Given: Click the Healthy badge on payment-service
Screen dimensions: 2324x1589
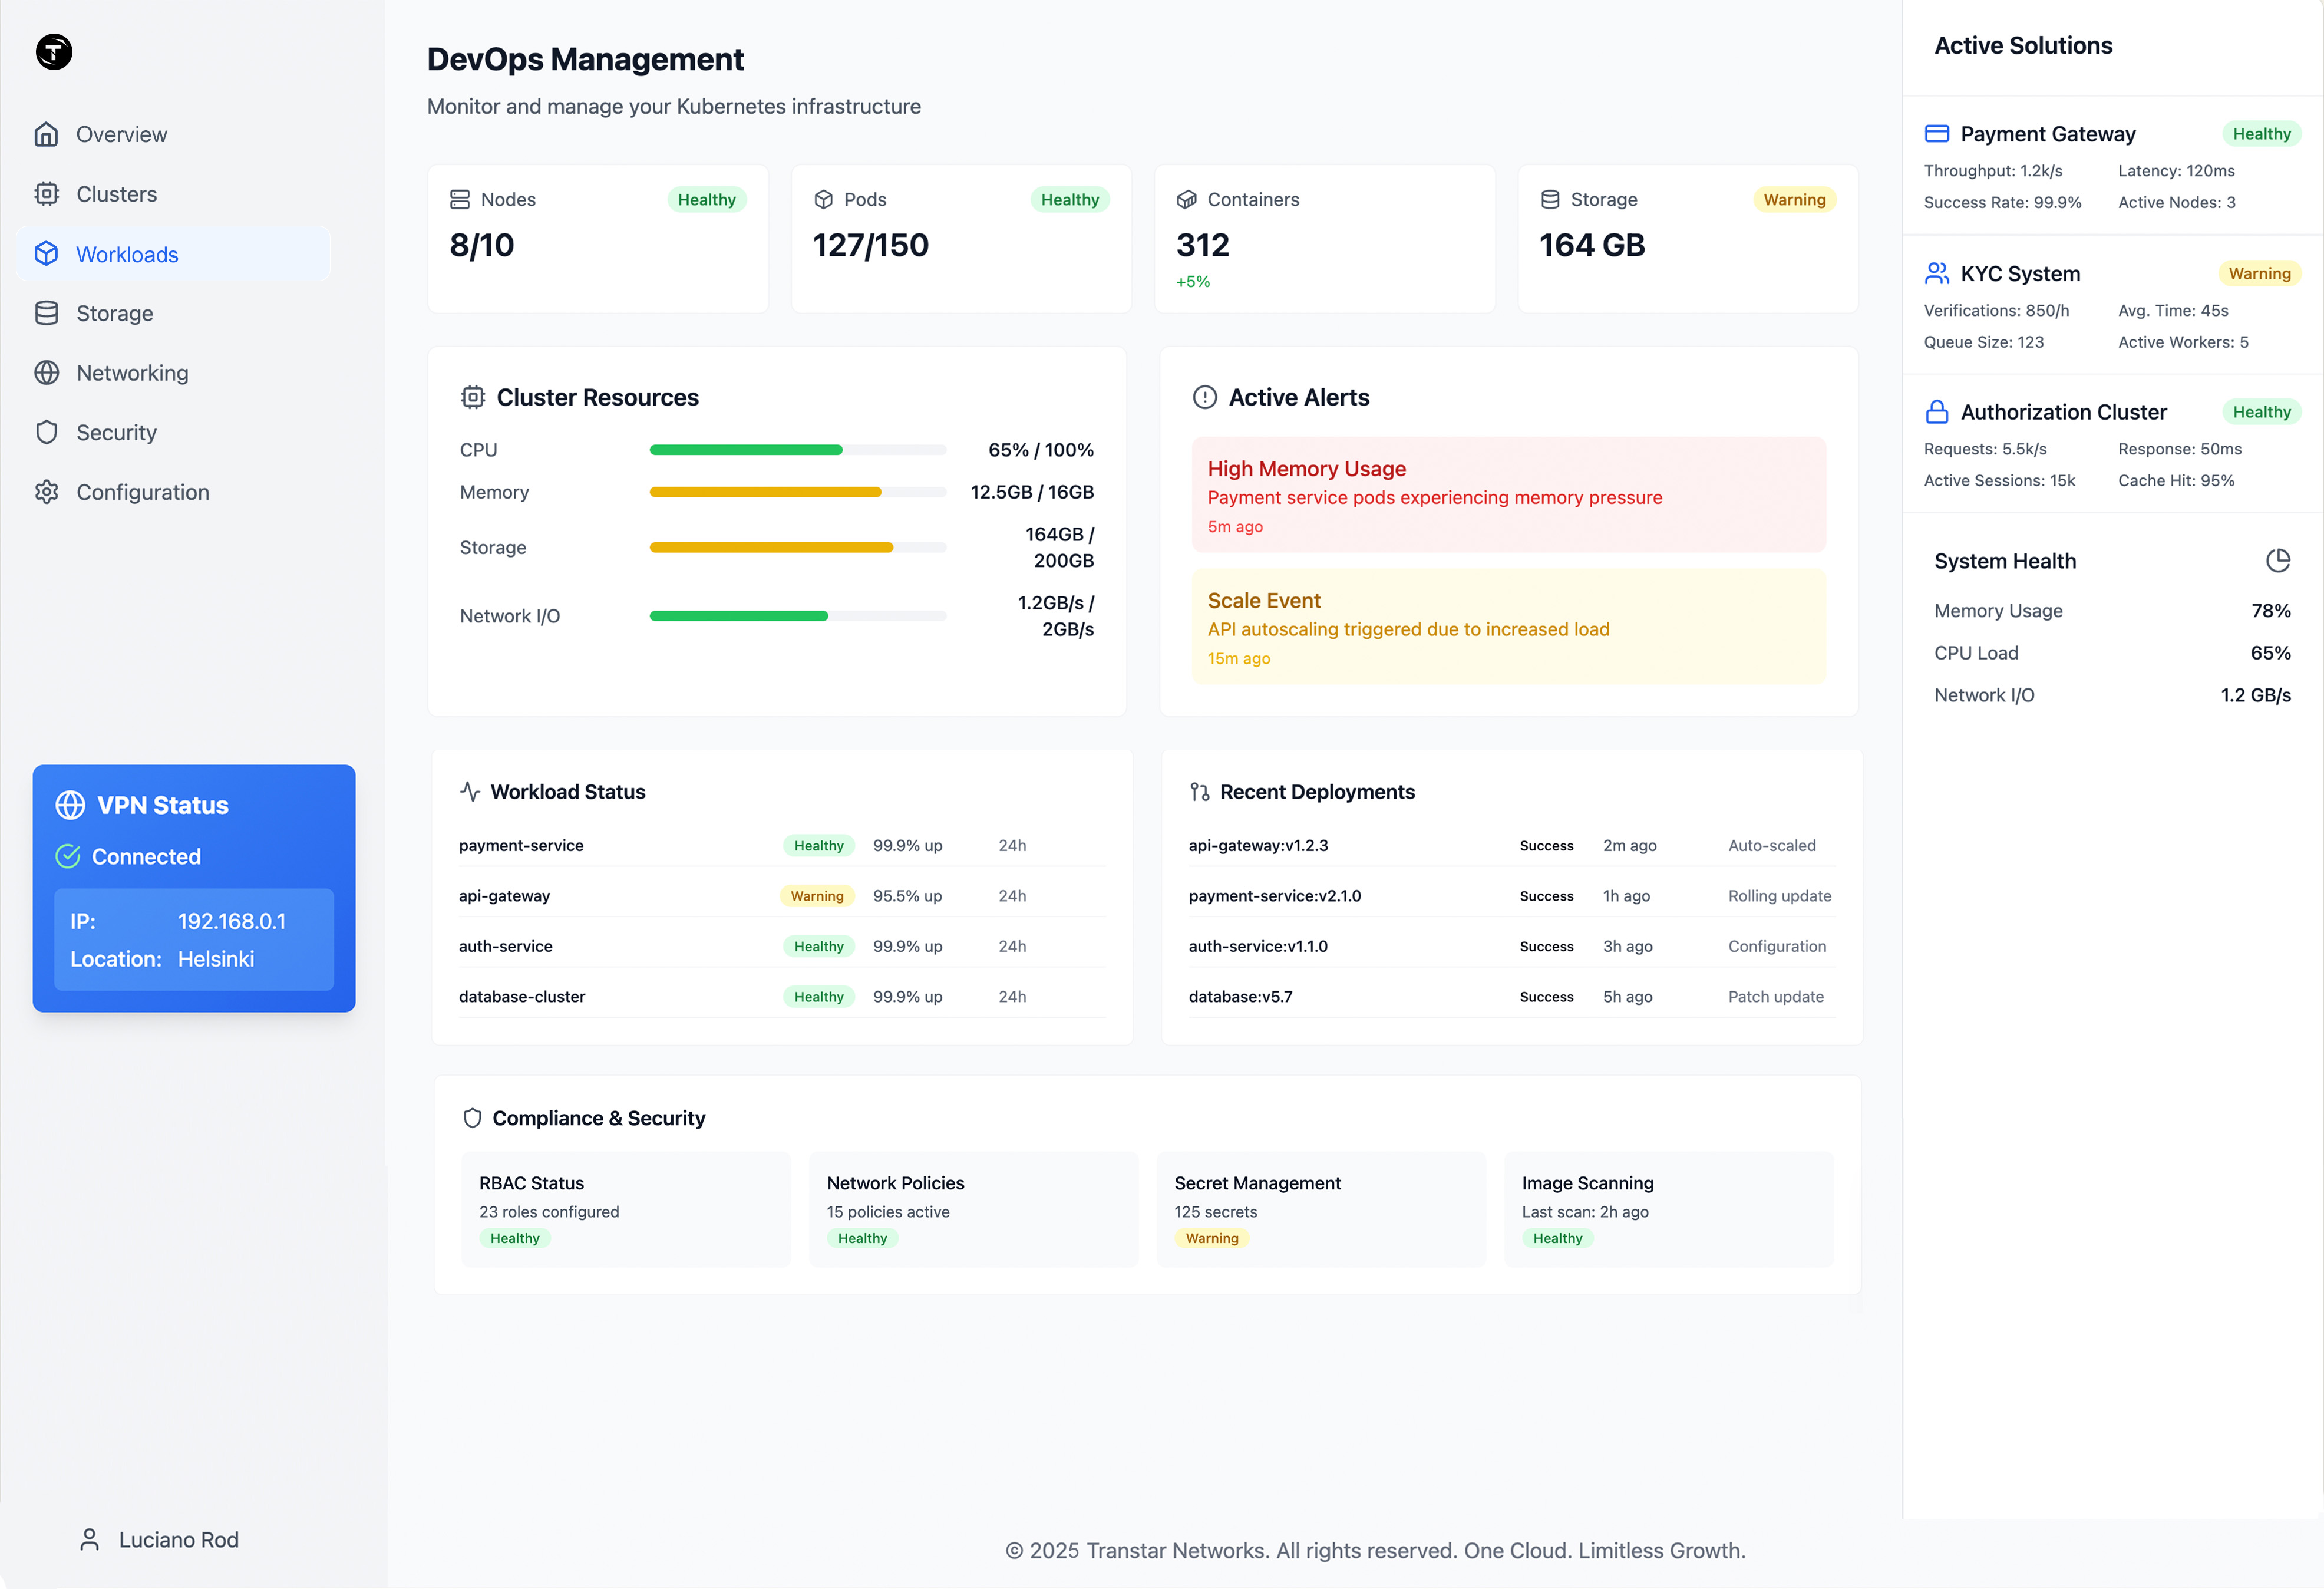Looking at the screenshot, I should [x=818, y=845].
